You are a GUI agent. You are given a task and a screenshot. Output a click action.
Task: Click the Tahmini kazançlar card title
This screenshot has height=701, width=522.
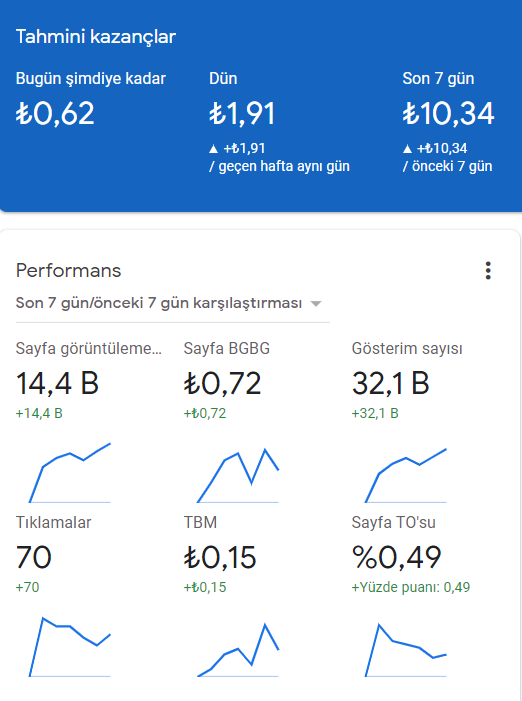click(x=96, y=37)
